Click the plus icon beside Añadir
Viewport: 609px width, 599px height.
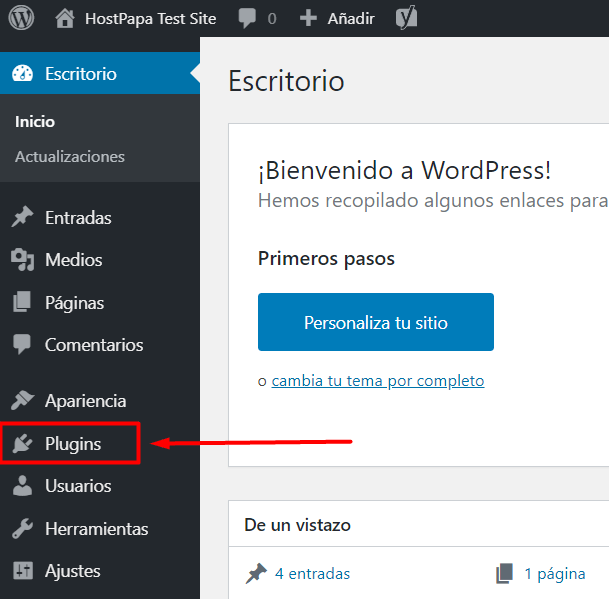[x=308, y=18]
